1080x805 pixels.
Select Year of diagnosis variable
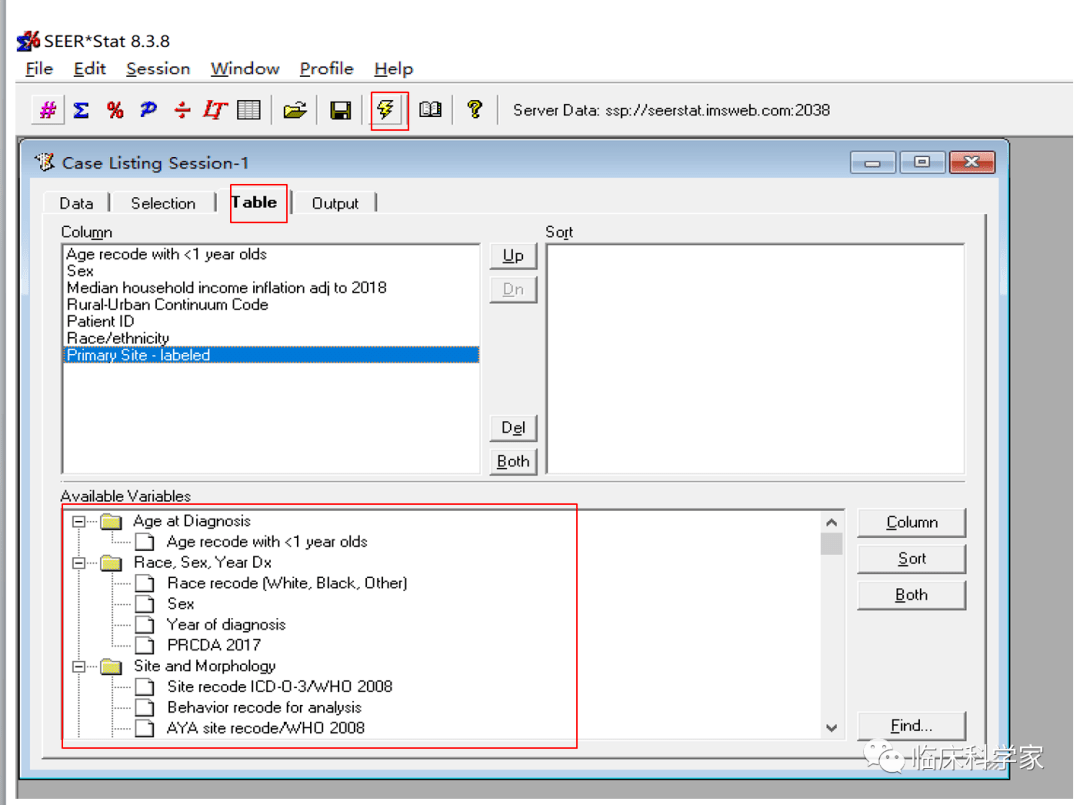coord(226,624)
